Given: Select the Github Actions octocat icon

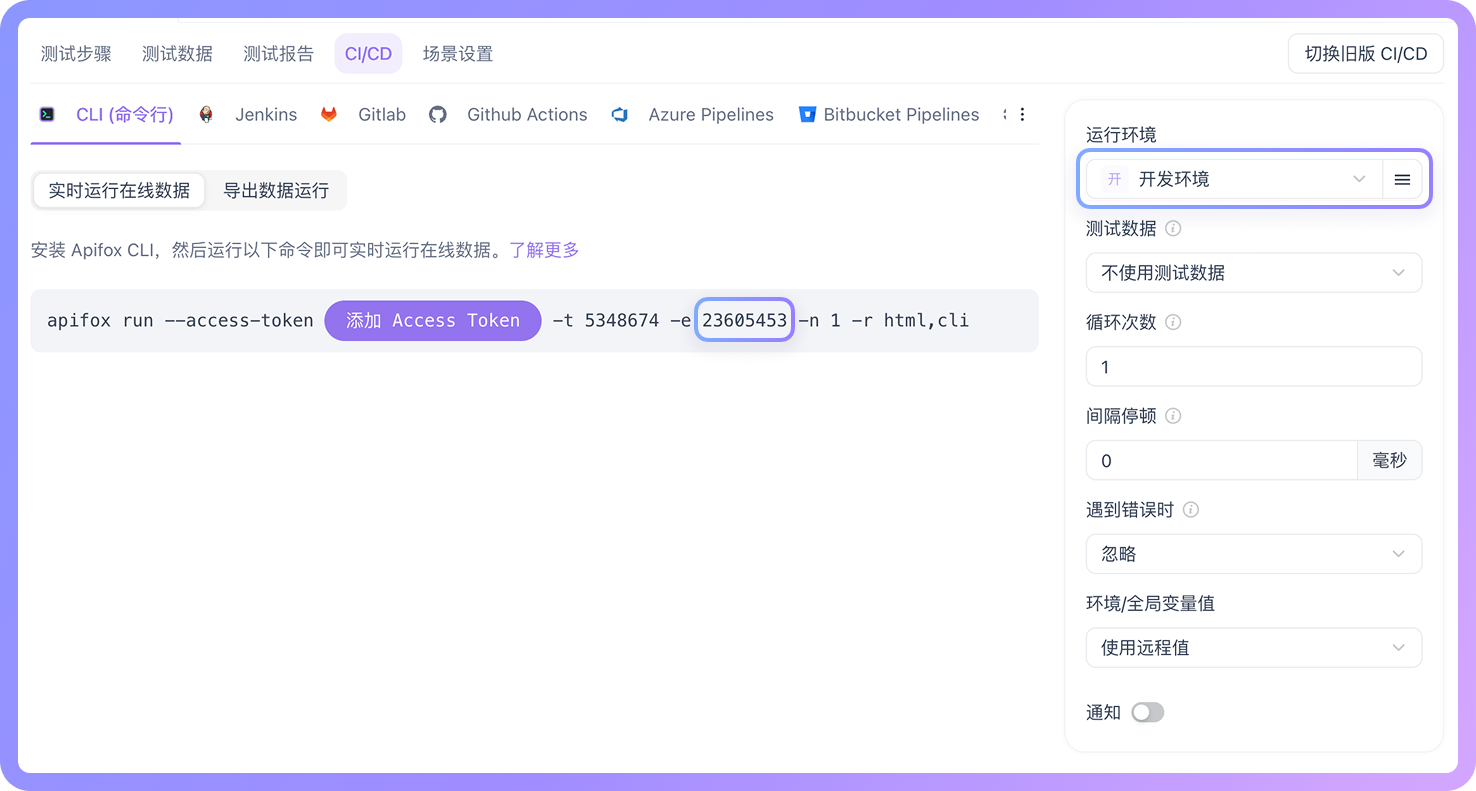Looking at the screenshot, I should [x=437, y=114].
